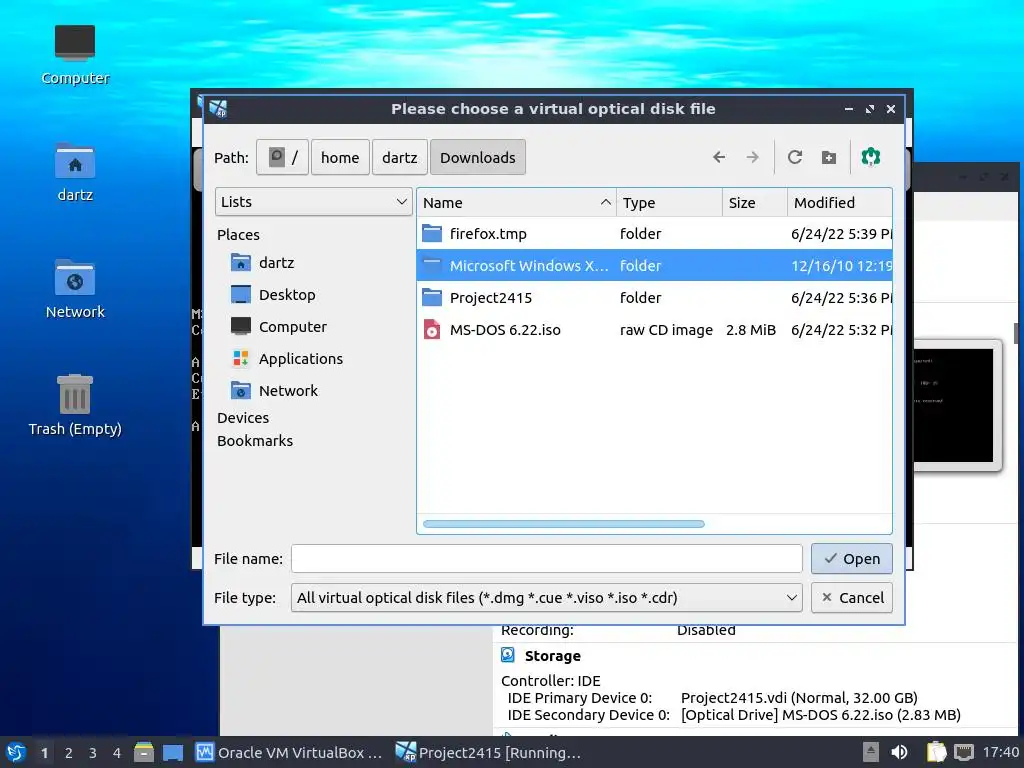The image size is (1024, 768).
Task: Open the file manager taskbar launcher
Action: click(x=144, y=752)
